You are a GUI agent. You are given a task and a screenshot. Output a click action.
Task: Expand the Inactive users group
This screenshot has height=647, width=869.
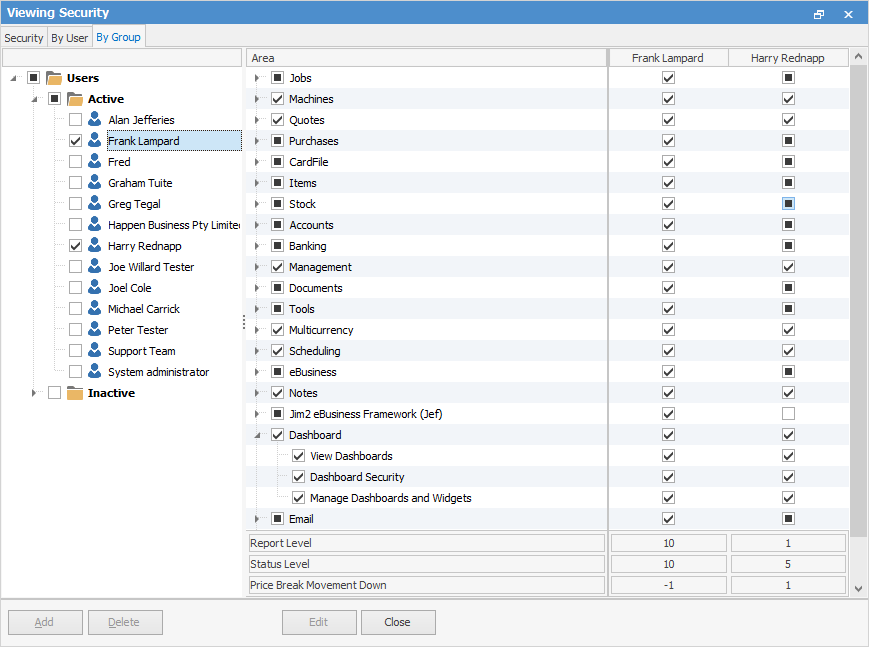click(x=34, y=392)
